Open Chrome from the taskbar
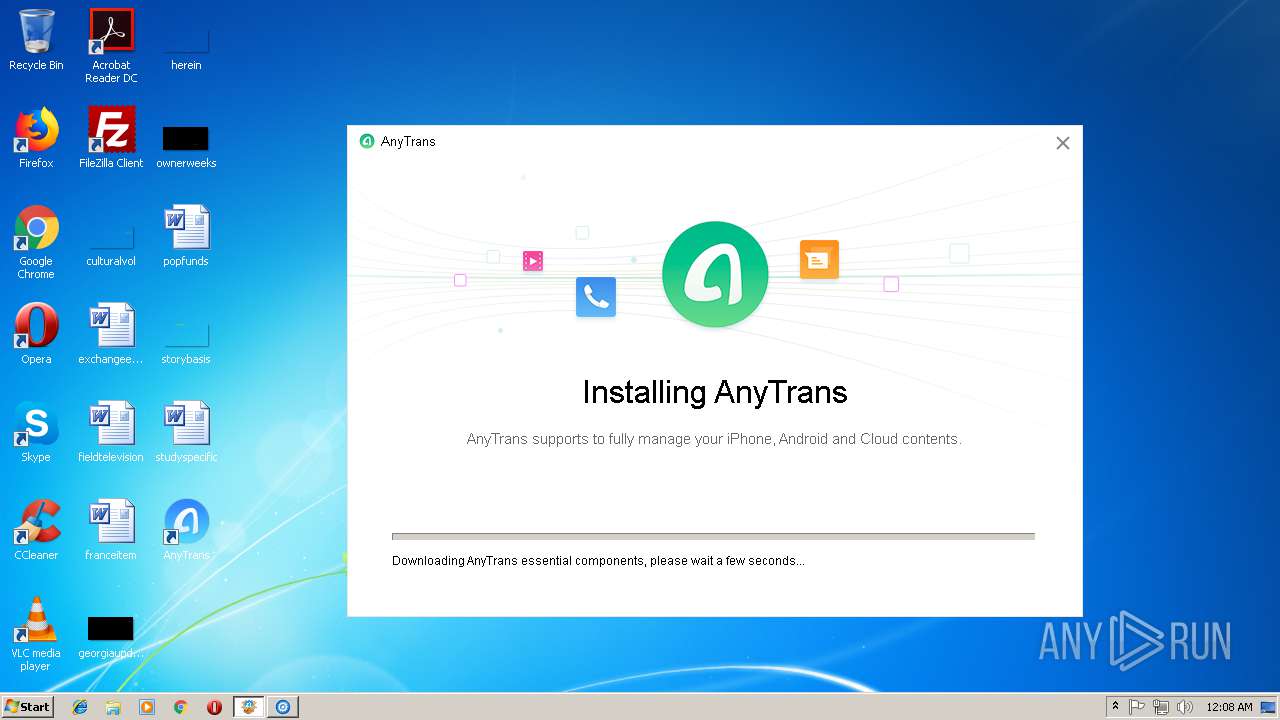1280x720 pixels. (x=181, y=707)
